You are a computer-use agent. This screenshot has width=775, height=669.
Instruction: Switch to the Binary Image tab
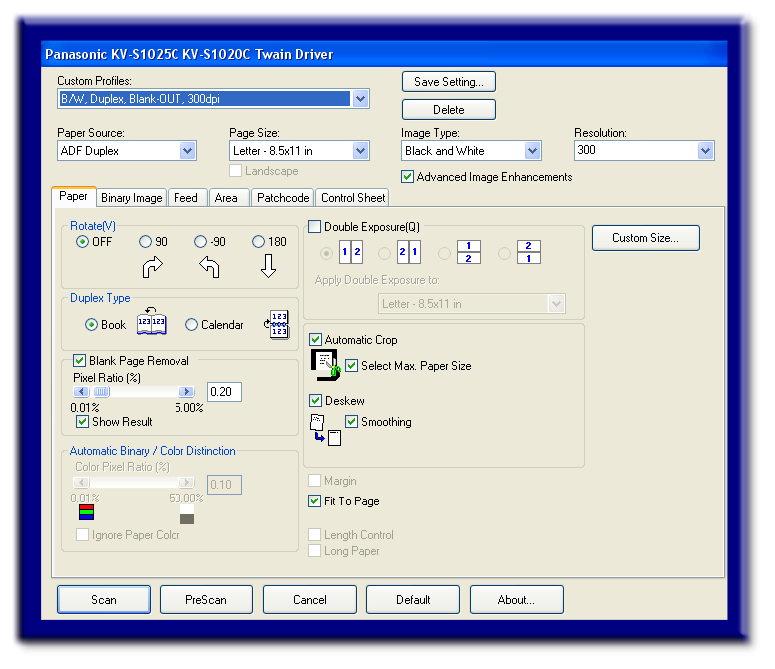(131, 198)
